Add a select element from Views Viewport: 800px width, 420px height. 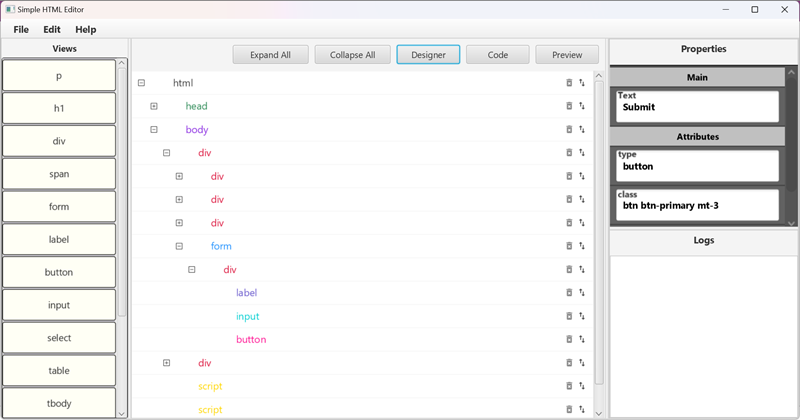59,338
